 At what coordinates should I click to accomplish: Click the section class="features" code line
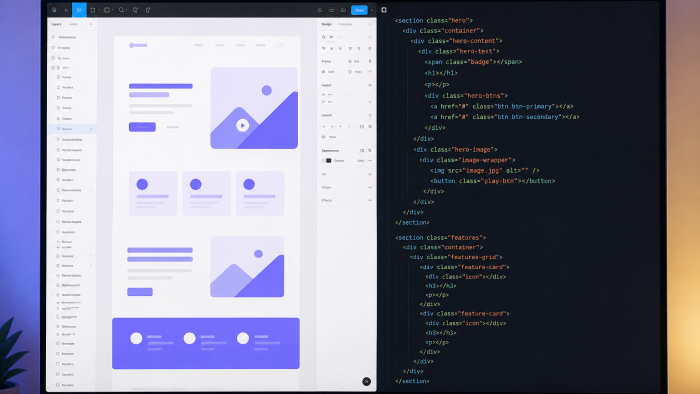click(440, 238)
